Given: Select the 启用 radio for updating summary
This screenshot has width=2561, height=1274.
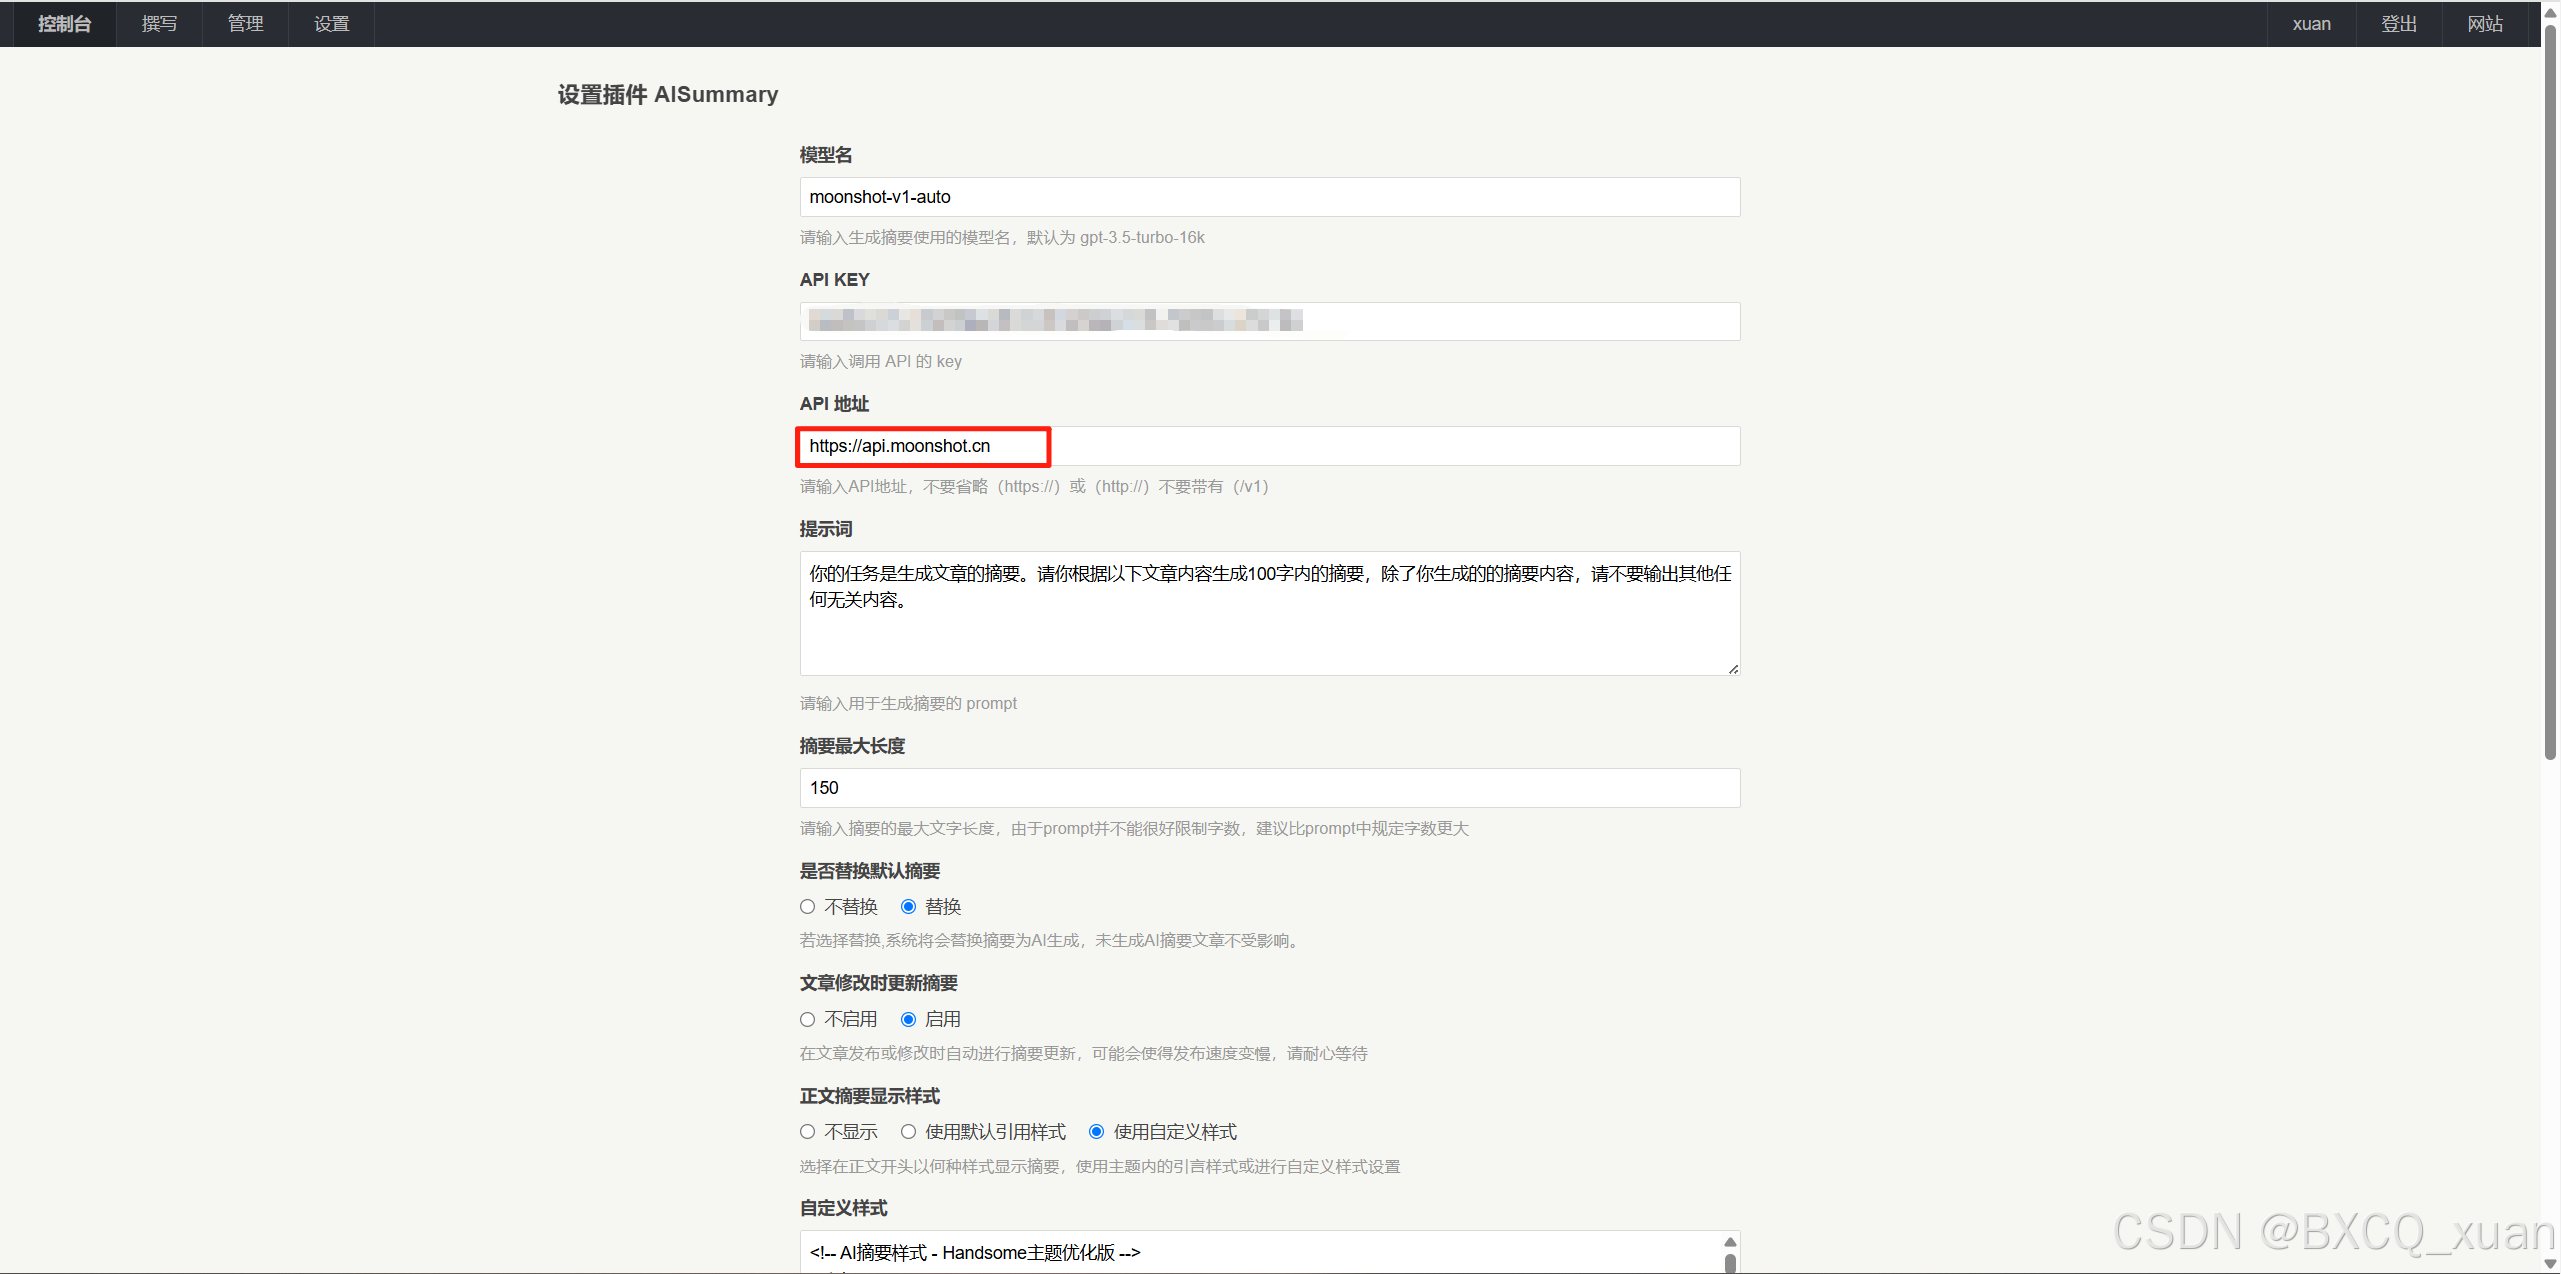Looking at the screenshot, I should (x=908, y=1020).
